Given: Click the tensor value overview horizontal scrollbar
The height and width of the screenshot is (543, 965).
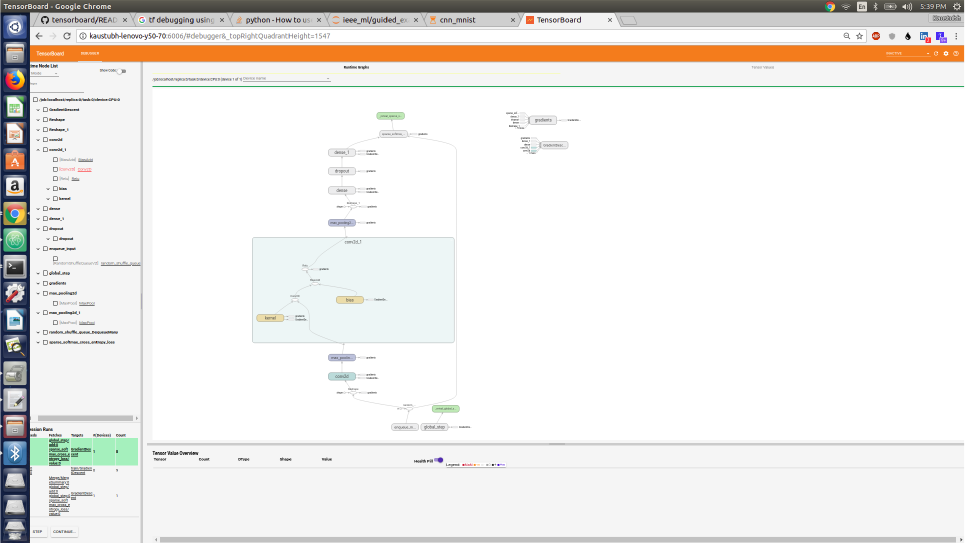Looking at the screenshot, I should tap(558, 539).
